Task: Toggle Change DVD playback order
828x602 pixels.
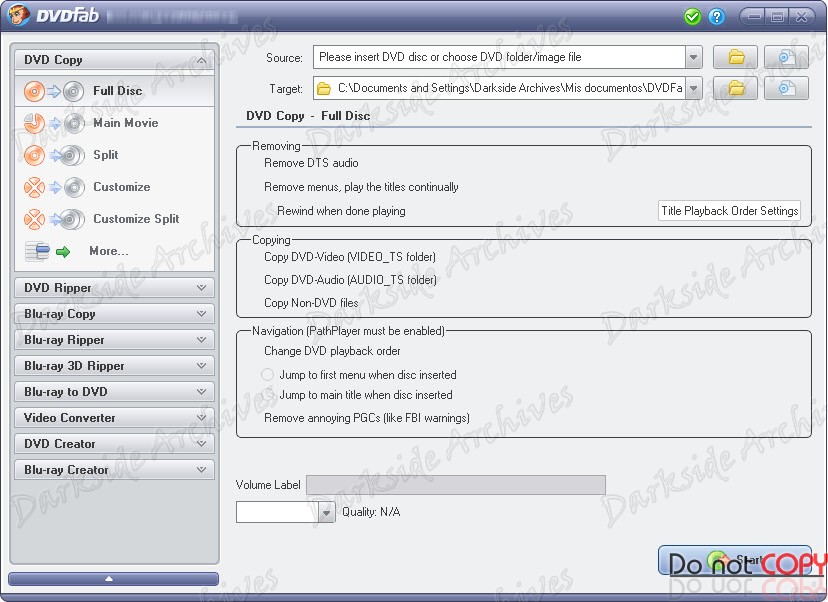Action: click(332, 351)
